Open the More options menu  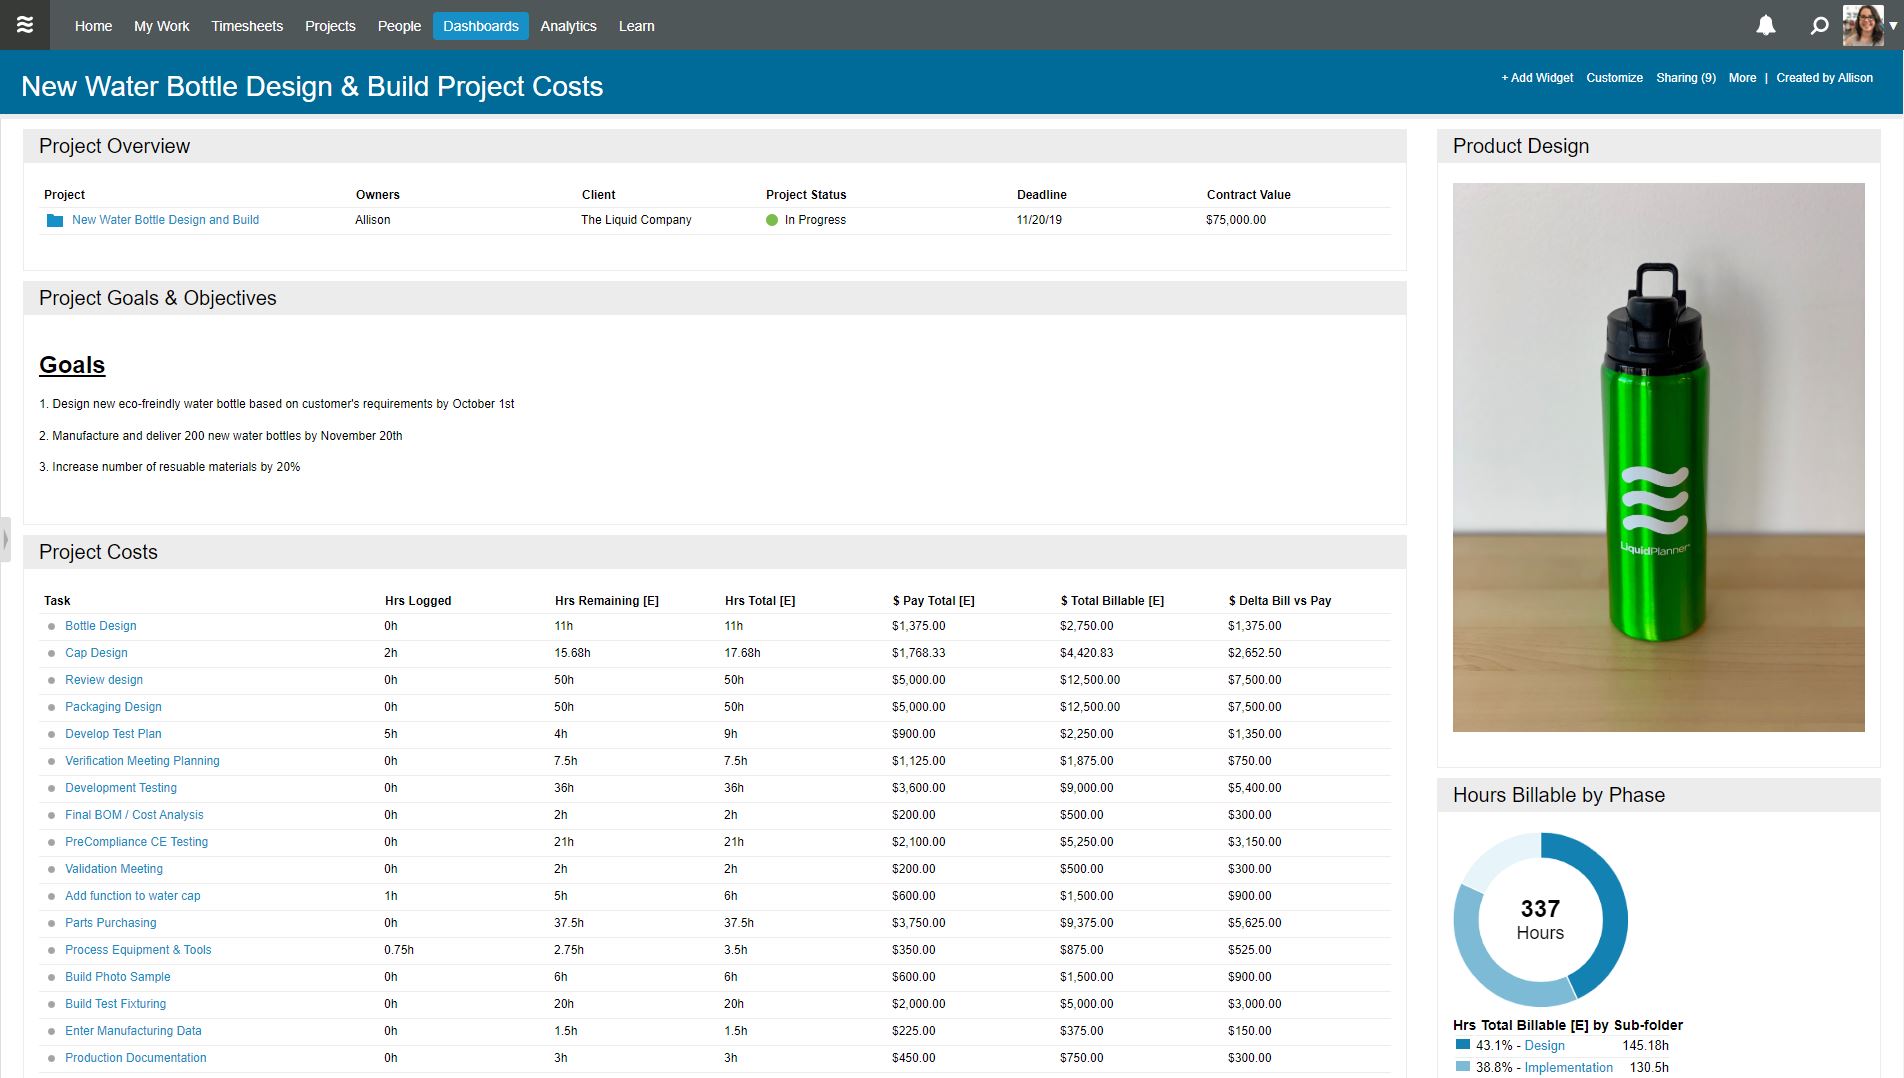[x=1742, y=78]
